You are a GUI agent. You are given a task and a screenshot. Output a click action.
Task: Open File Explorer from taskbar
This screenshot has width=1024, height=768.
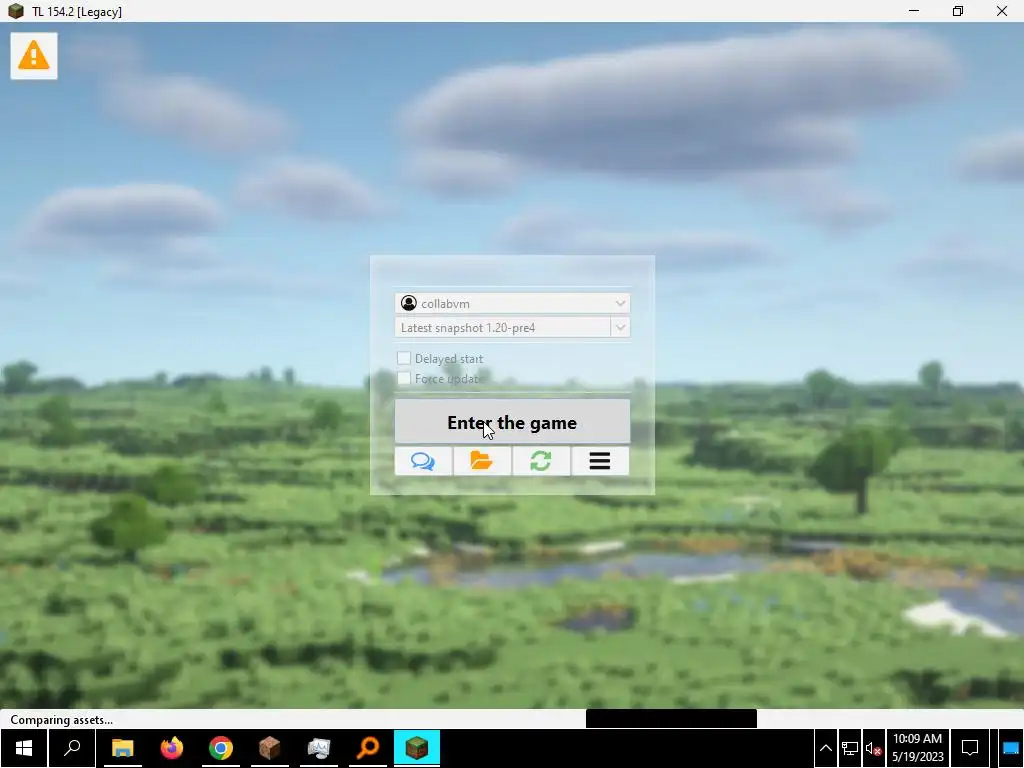point(122,748)
